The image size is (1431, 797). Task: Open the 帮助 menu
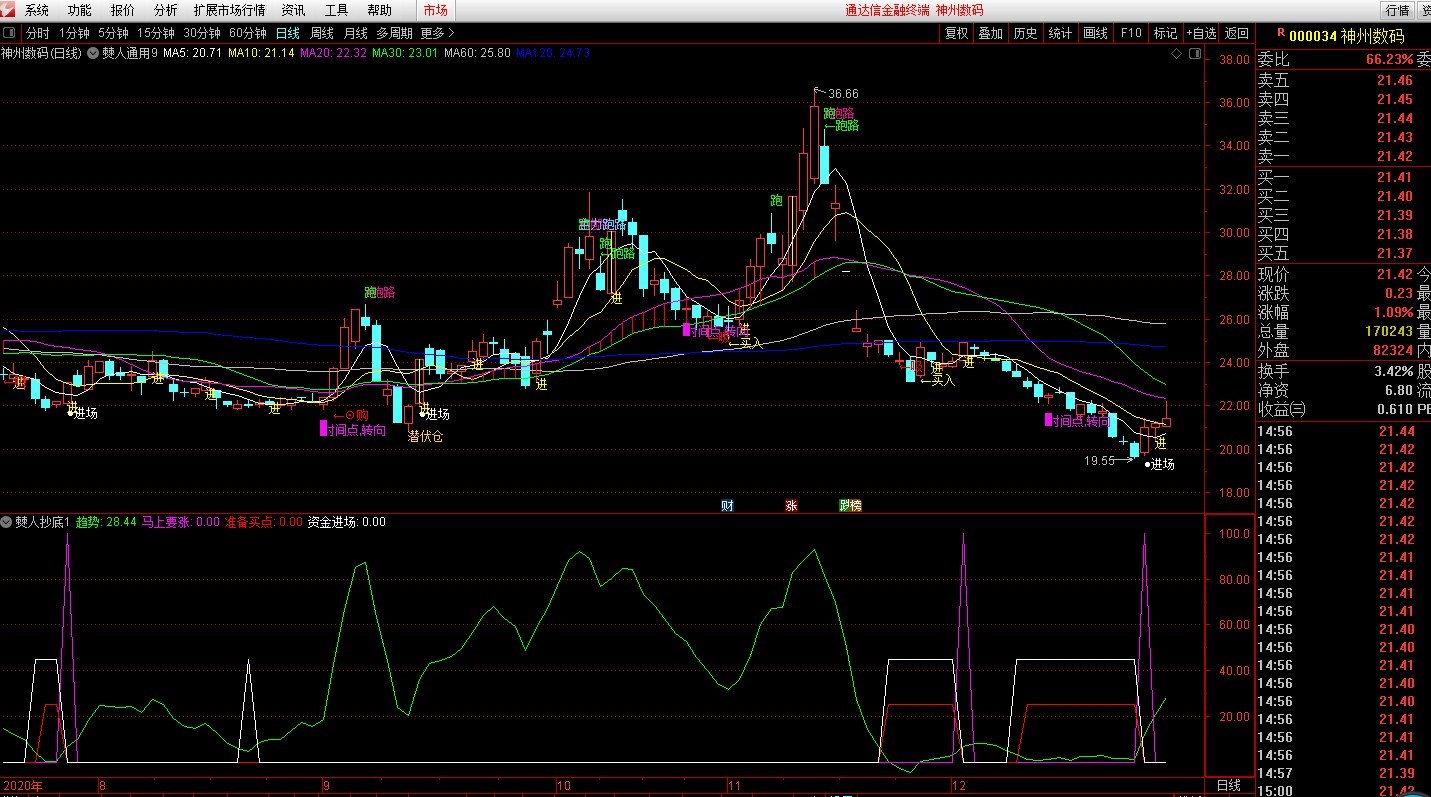point(380,10)
